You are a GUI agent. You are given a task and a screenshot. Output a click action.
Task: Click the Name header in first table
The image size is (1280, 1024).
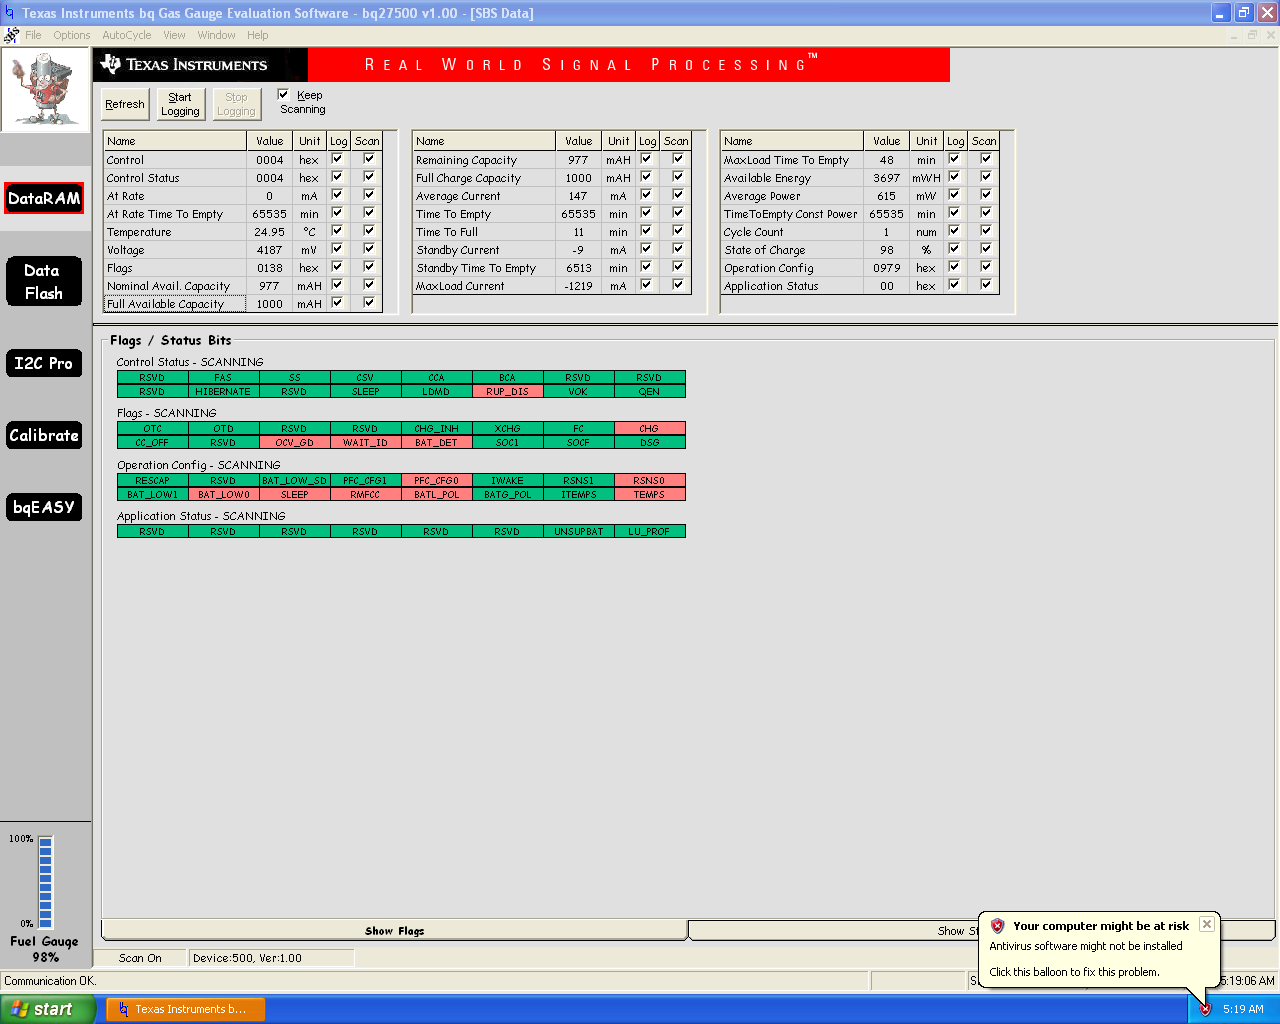click(x=175, y=141)
